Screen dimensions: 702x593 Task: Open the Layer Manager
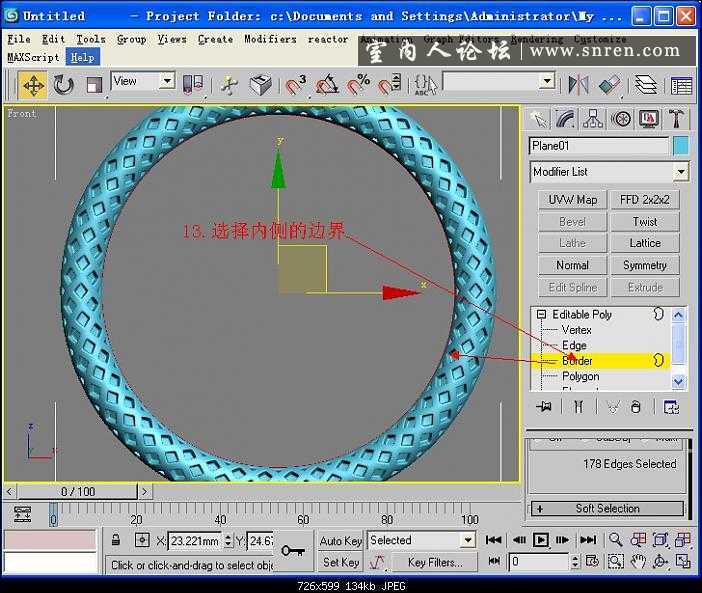(646, 85)
